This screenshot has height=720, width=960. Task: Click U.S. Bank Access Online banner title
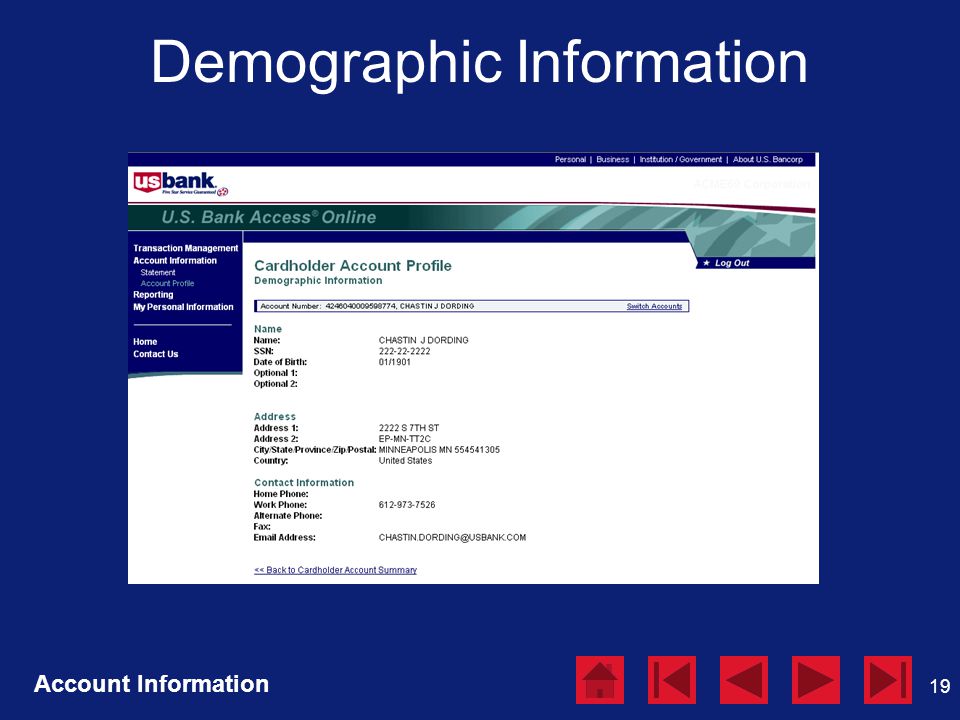click(x=269, y=217)
